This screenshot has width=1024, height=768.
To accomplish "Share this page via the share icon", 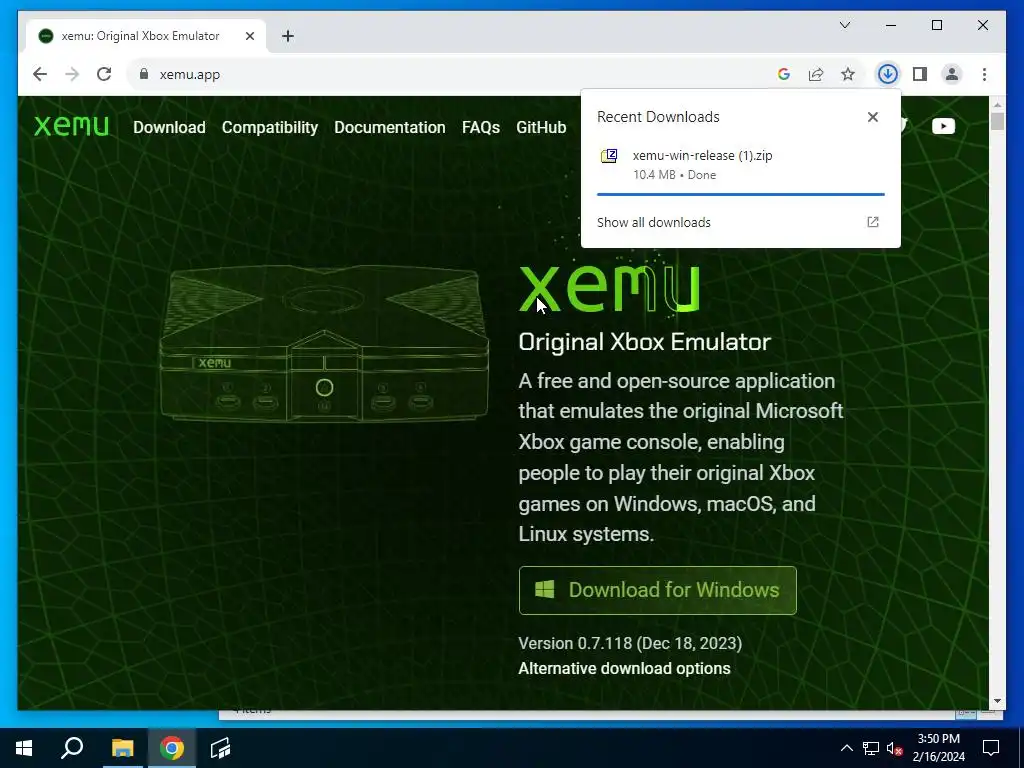I will click(x=816, y=74).
